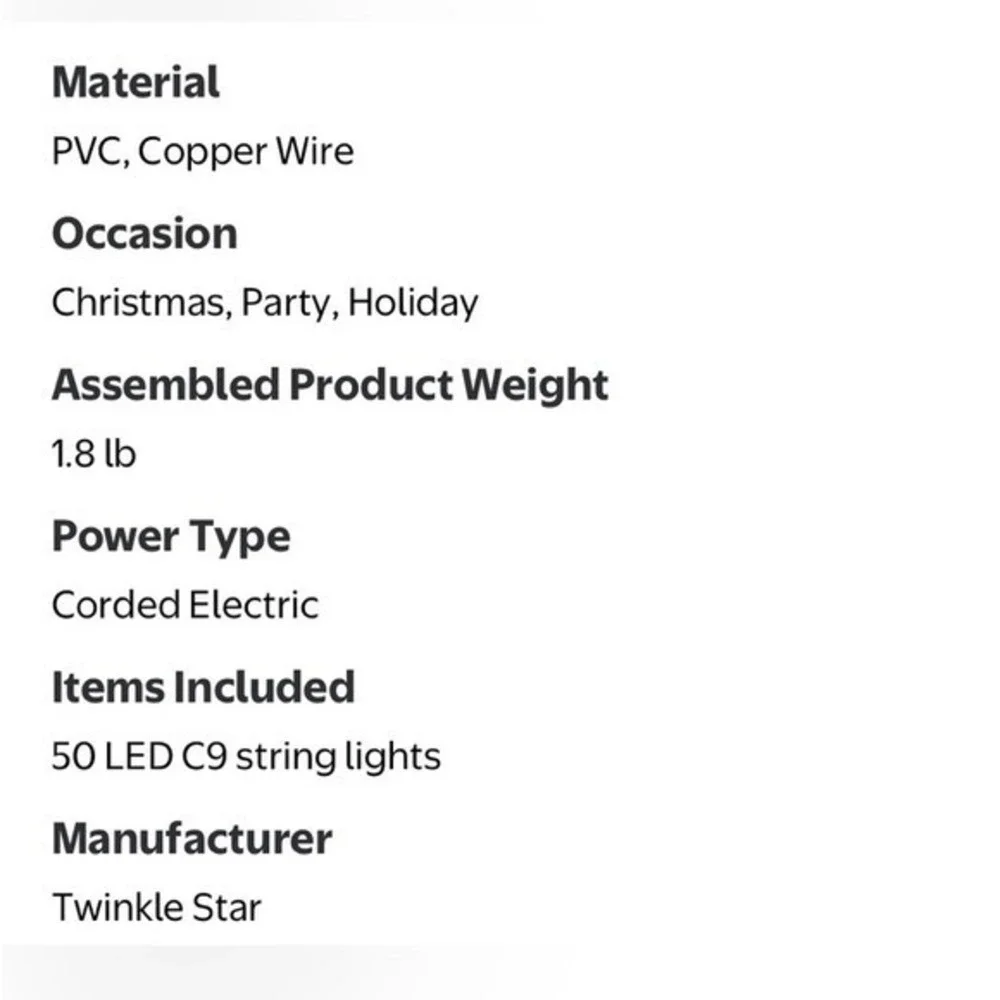Select the Christmas, Party, Holiday value

tap(265, 304)
